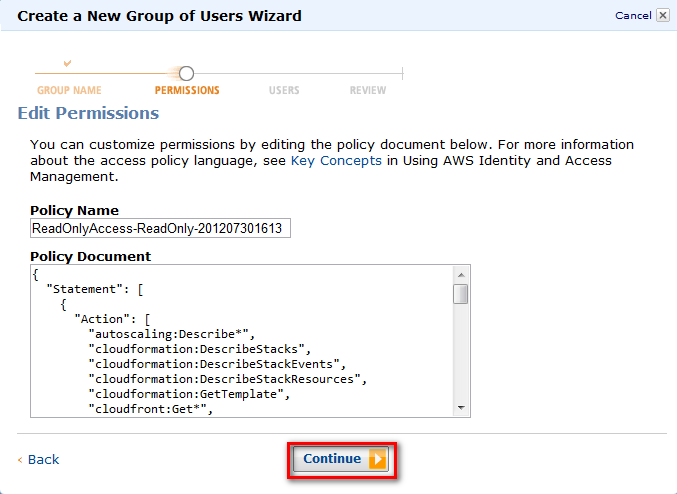Viewport: 677px width, 494px height.
Task: Click the "autoscaling:Describe*" line
Action: coord(172,334)
